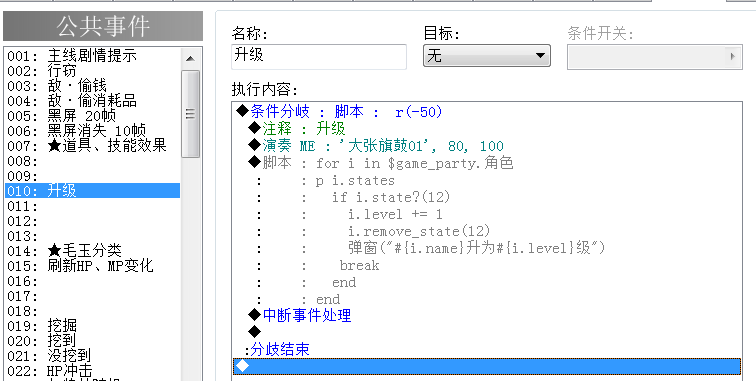The width and height of the screenshot is (756, 381).
Task: Select empty event slot 018
Action: coord(93,311)
